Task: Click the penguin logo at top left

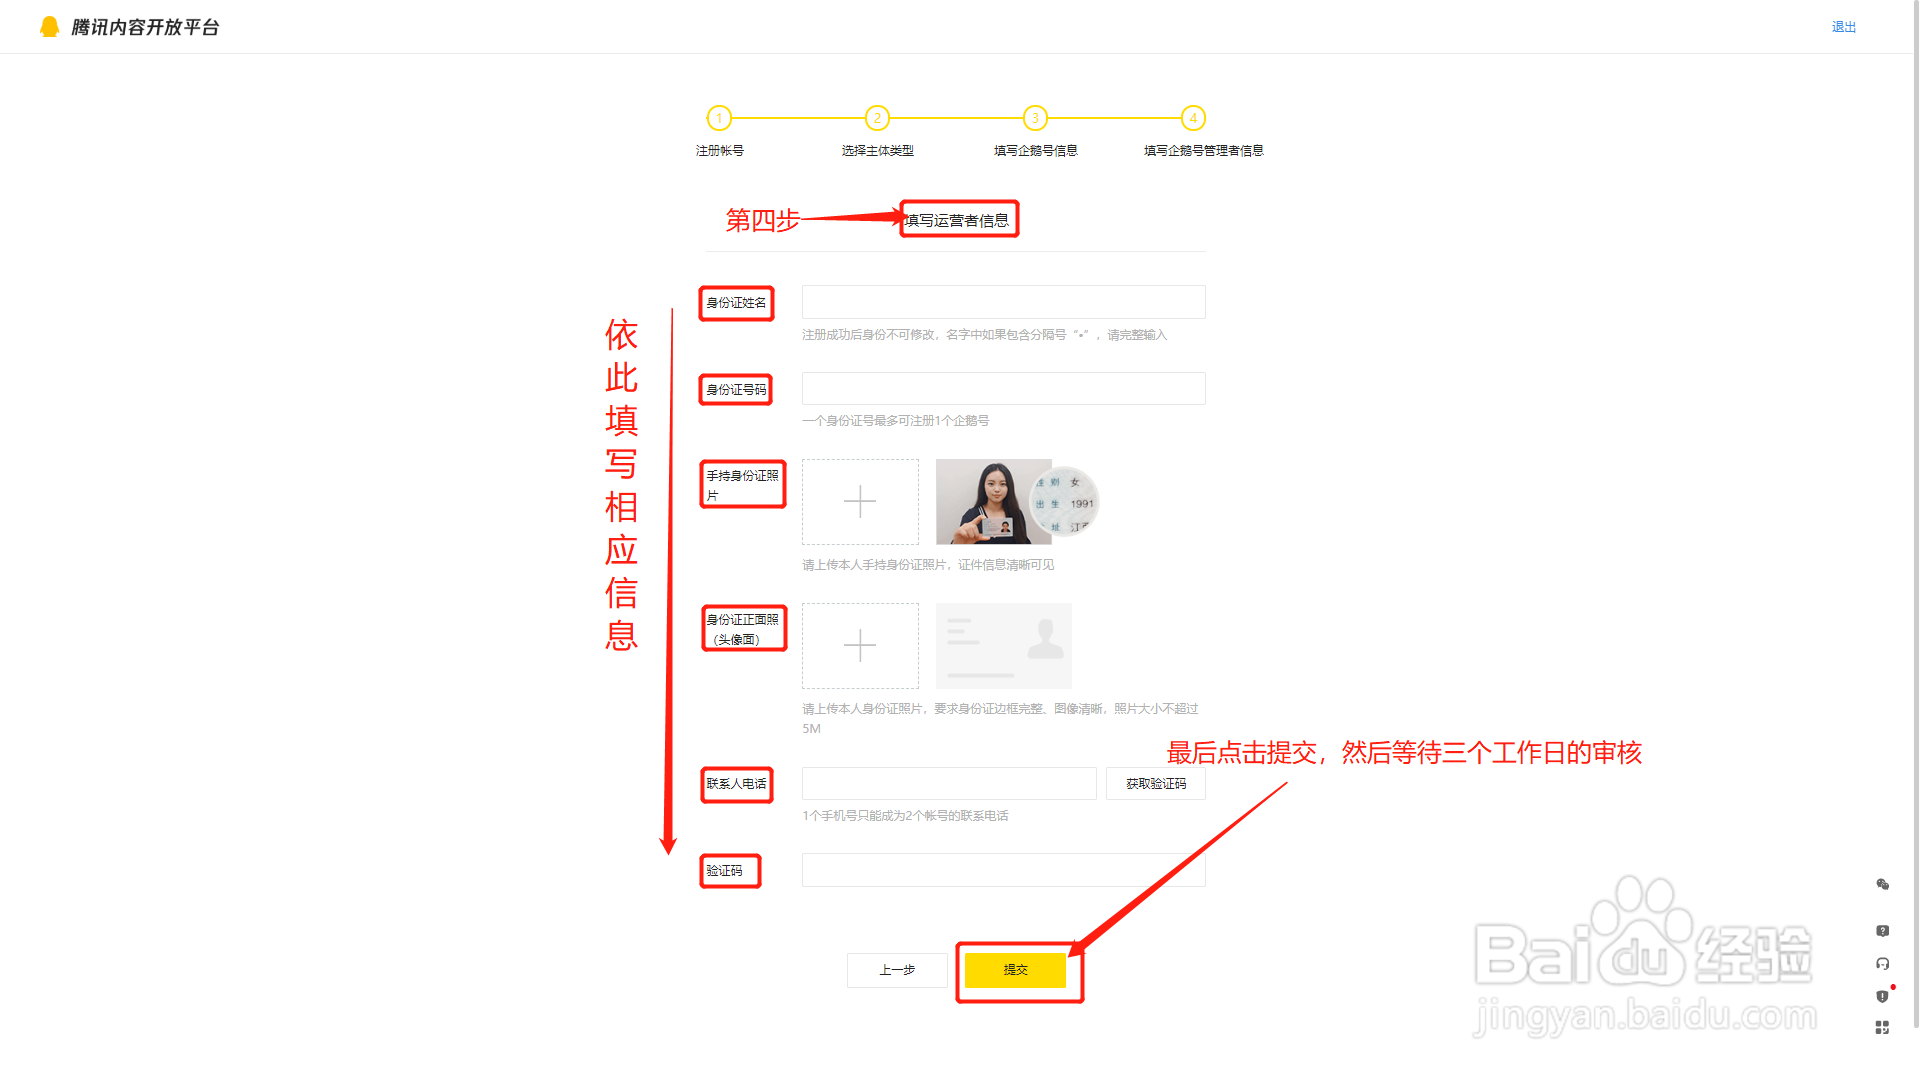Action: click(x=49, y=27)
